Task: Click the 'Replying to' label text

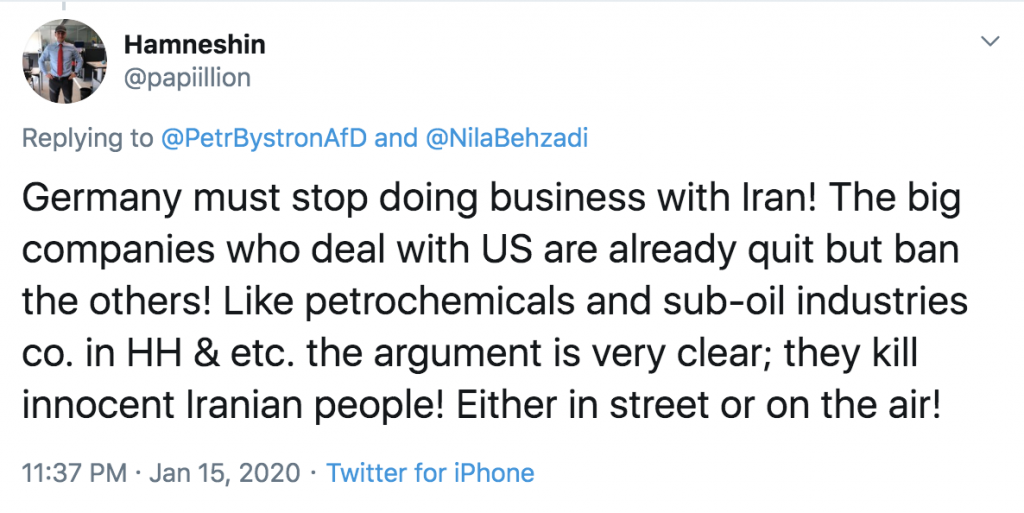Action: point(88,138)
